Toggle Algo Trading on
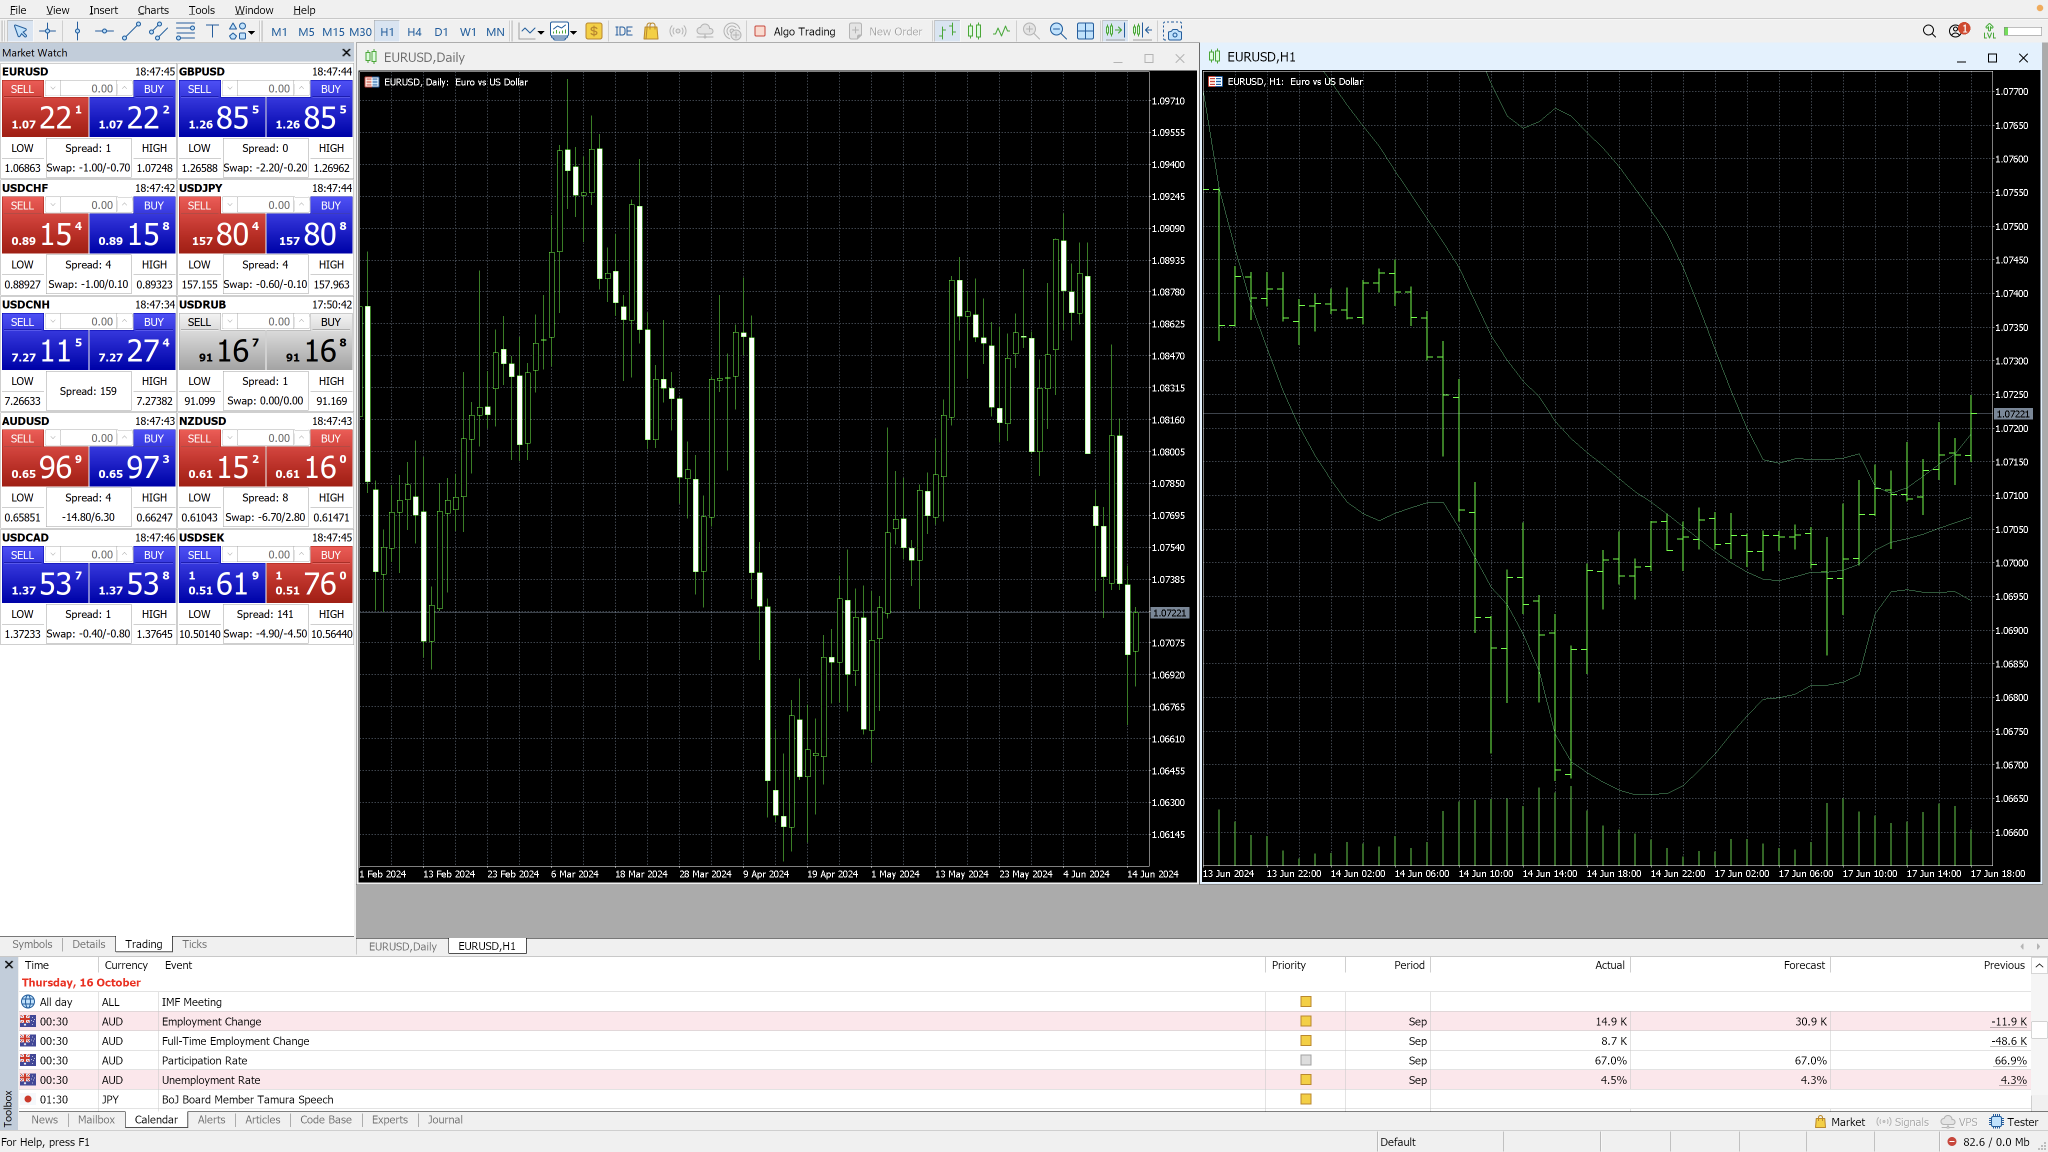Viewport: 2048px width, 1152px height. point(795,31)
